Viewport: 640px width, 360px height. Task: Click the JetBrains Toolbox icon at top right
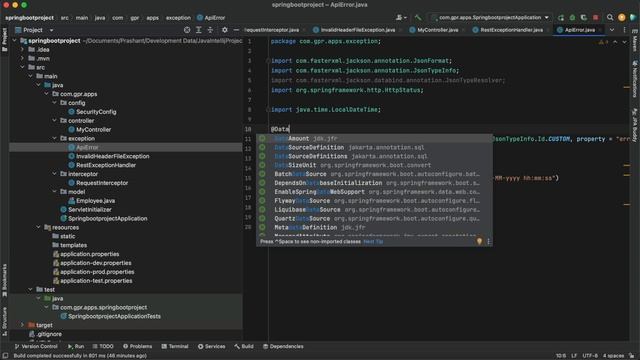pyautogui.click(x=633, y=18)
